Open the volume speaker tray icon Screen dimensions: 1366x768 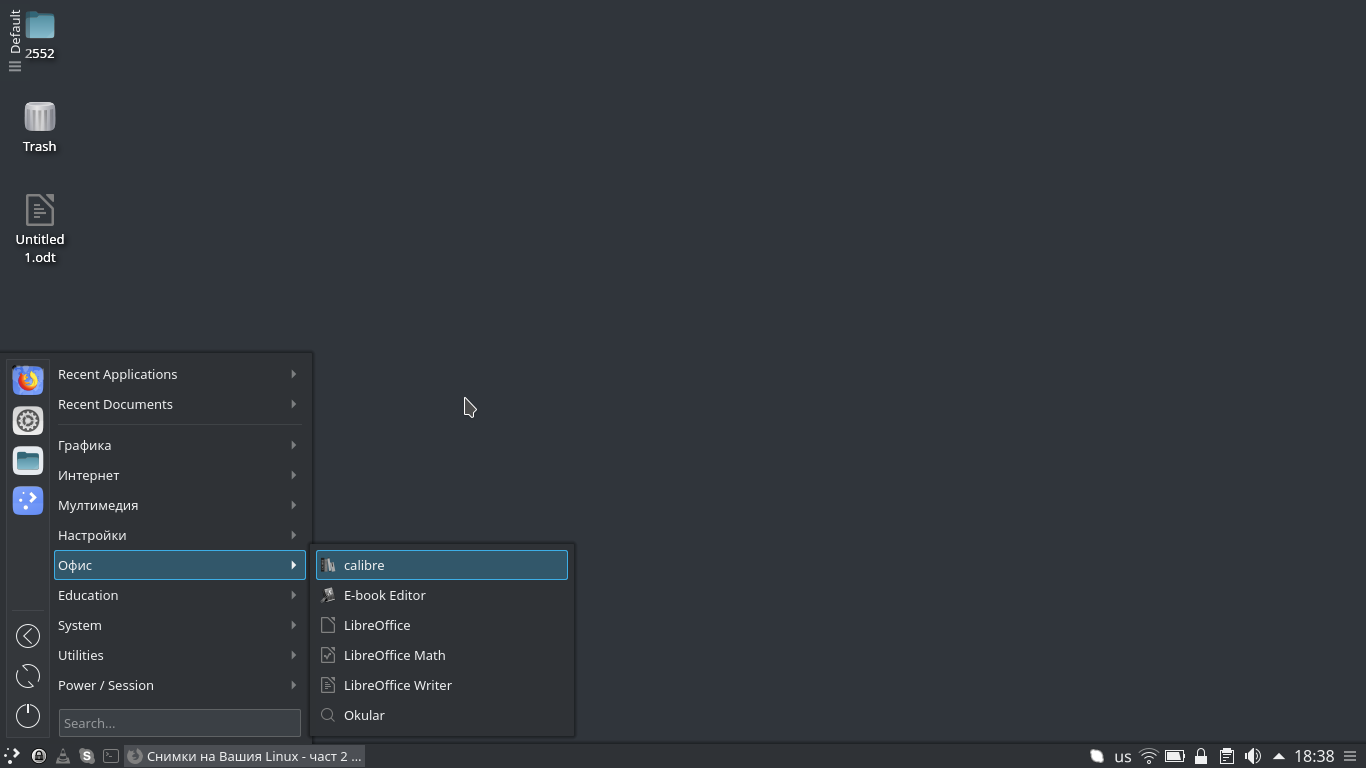click(x=1252, y=756)
